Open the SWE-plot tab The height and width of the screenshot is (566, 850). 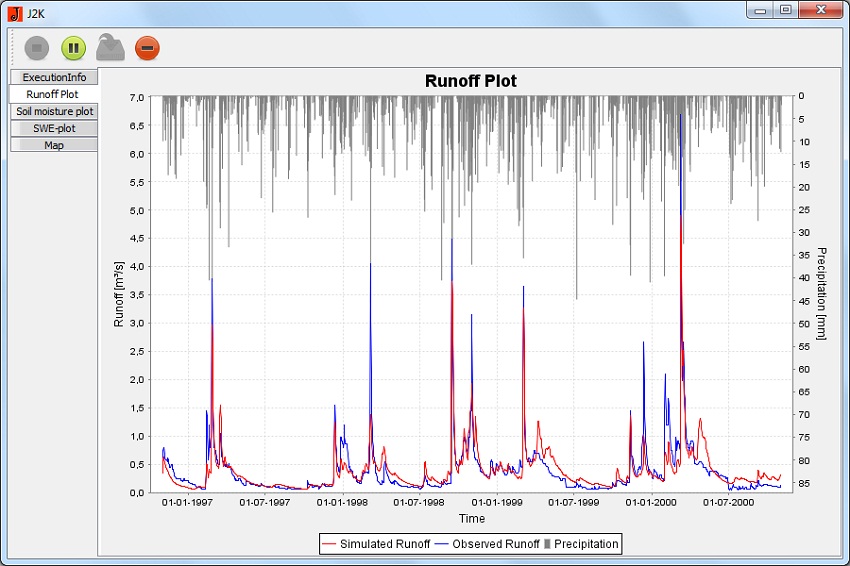[x=54, y=128]
